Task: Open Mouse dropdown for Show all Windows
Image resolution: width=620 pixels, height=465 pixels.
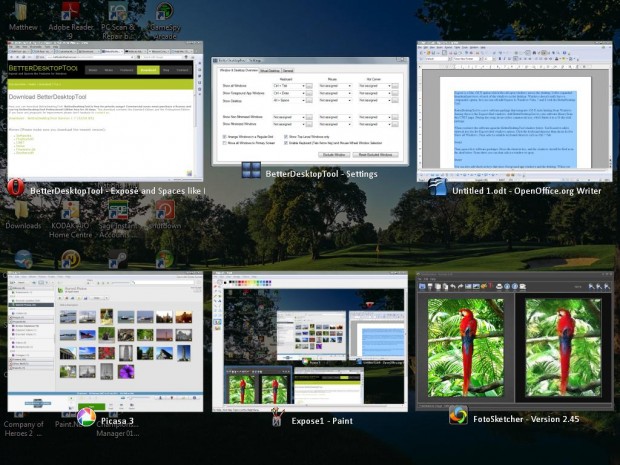Action: pos(335,86)
